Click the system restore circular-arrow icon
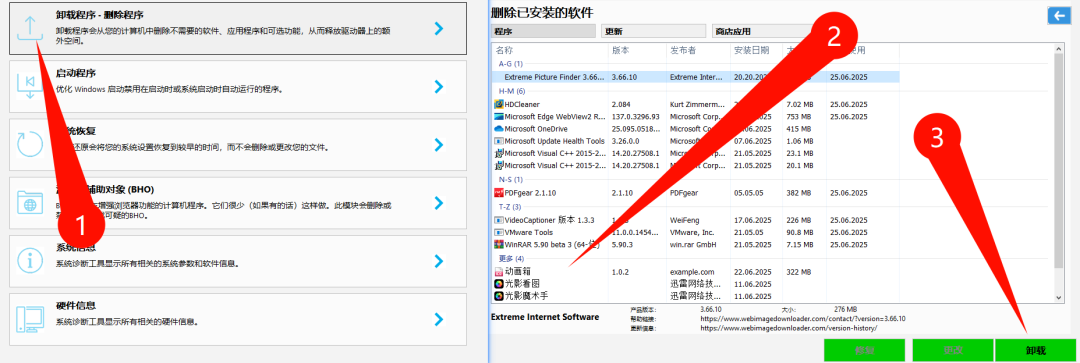Screen dimensions: 1080x363 (29, 145)
